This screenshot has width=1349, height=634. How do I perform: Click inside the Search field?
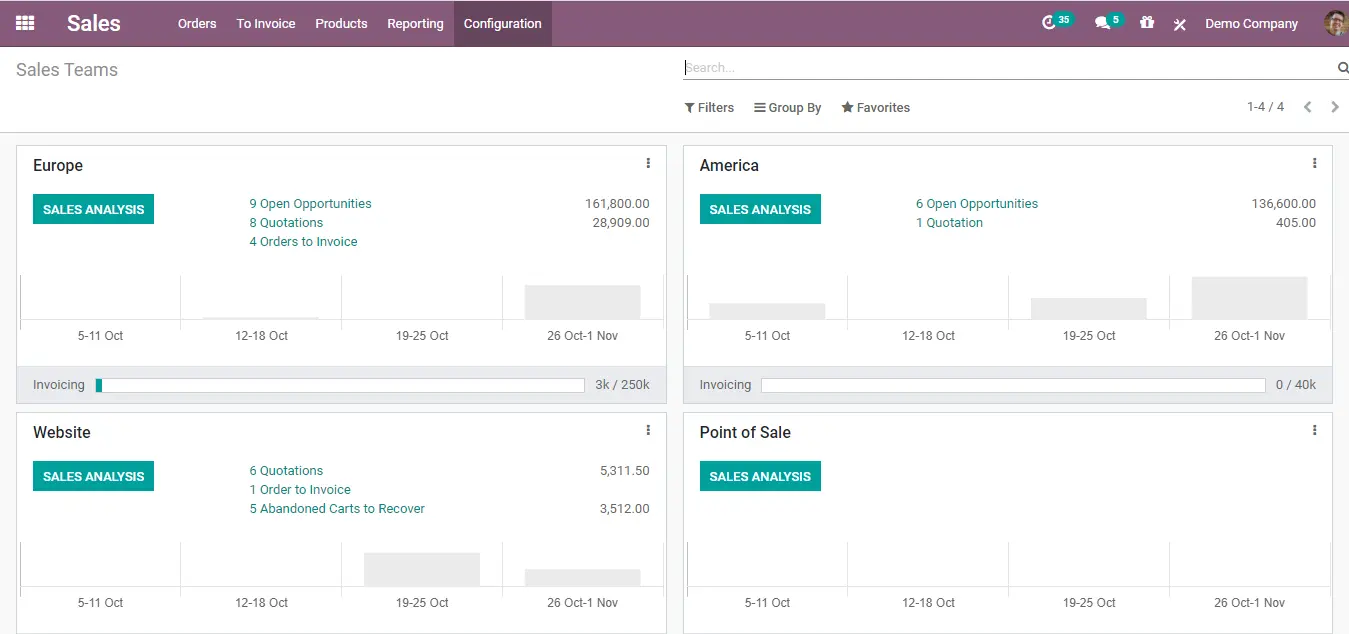coord(900,67)
